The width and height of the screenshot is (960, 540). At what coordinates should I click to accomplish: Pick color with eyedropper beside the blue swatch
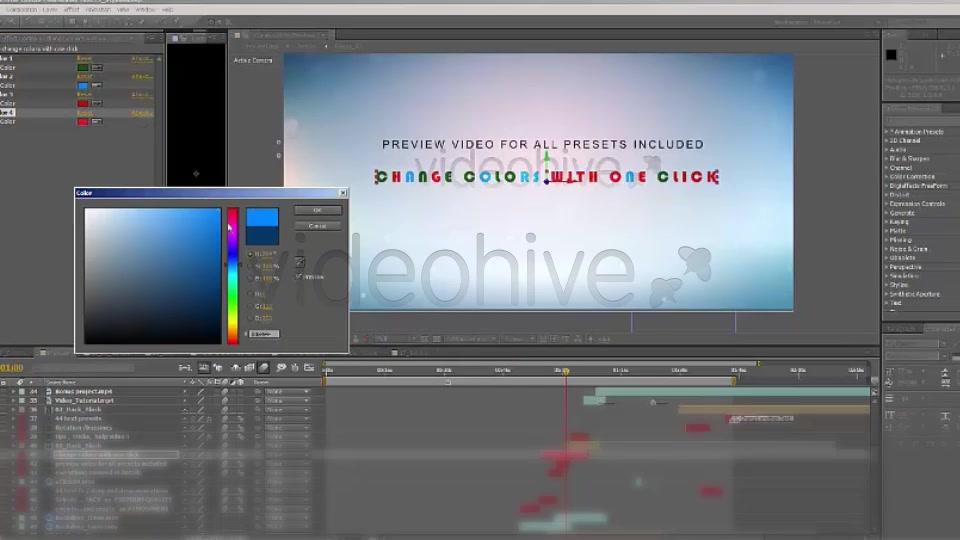click(x=96, y=86)
